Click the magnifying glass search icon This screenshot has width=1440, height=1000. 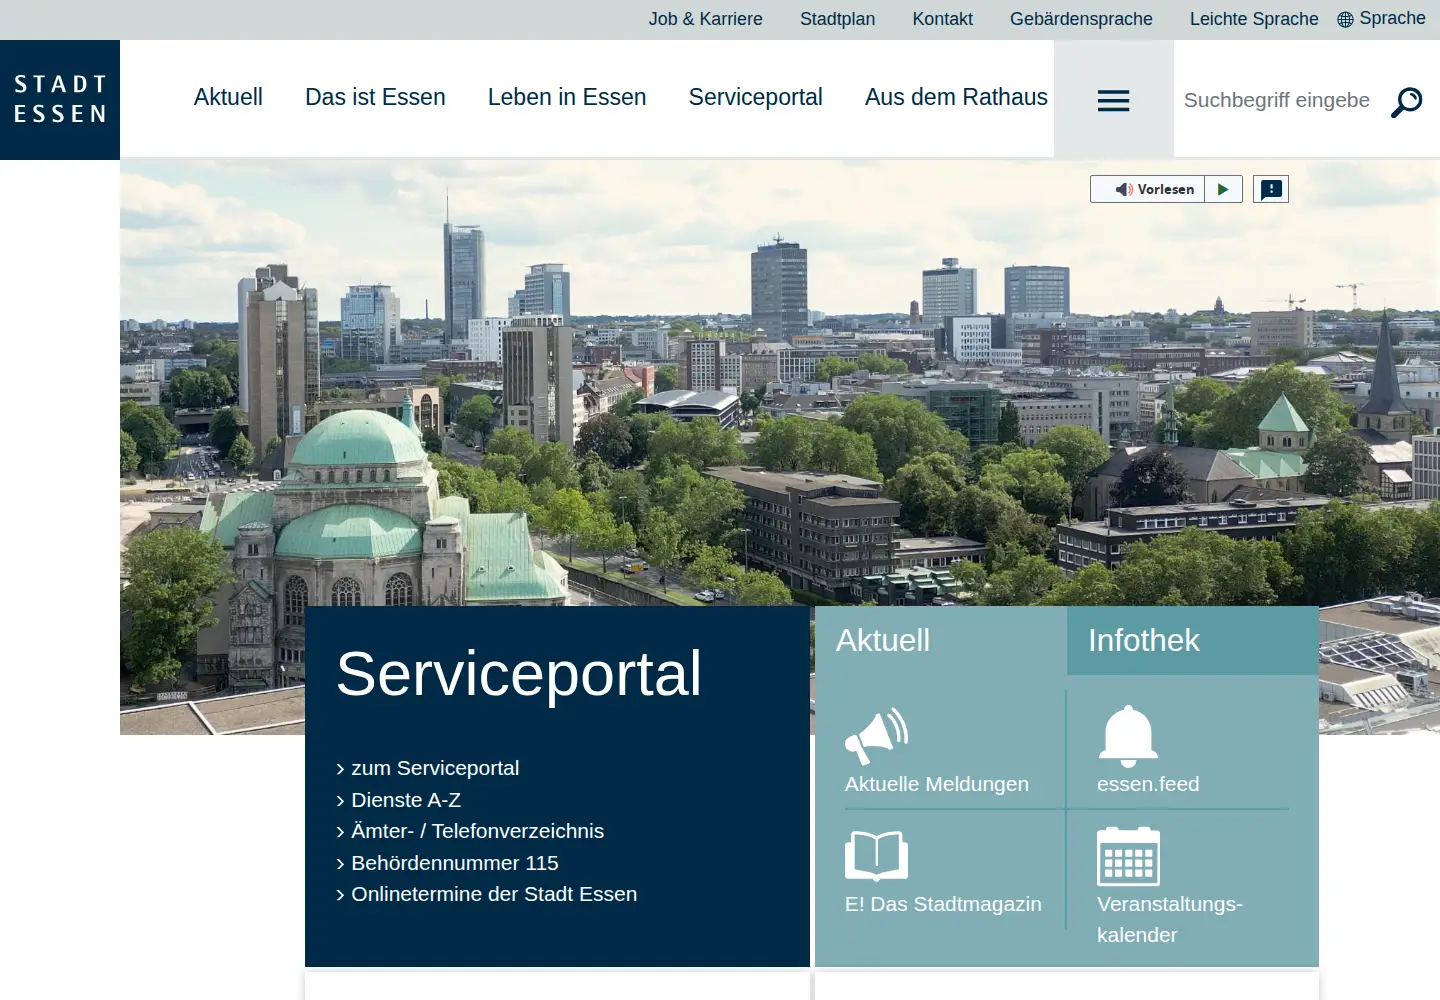[1407, 102]
